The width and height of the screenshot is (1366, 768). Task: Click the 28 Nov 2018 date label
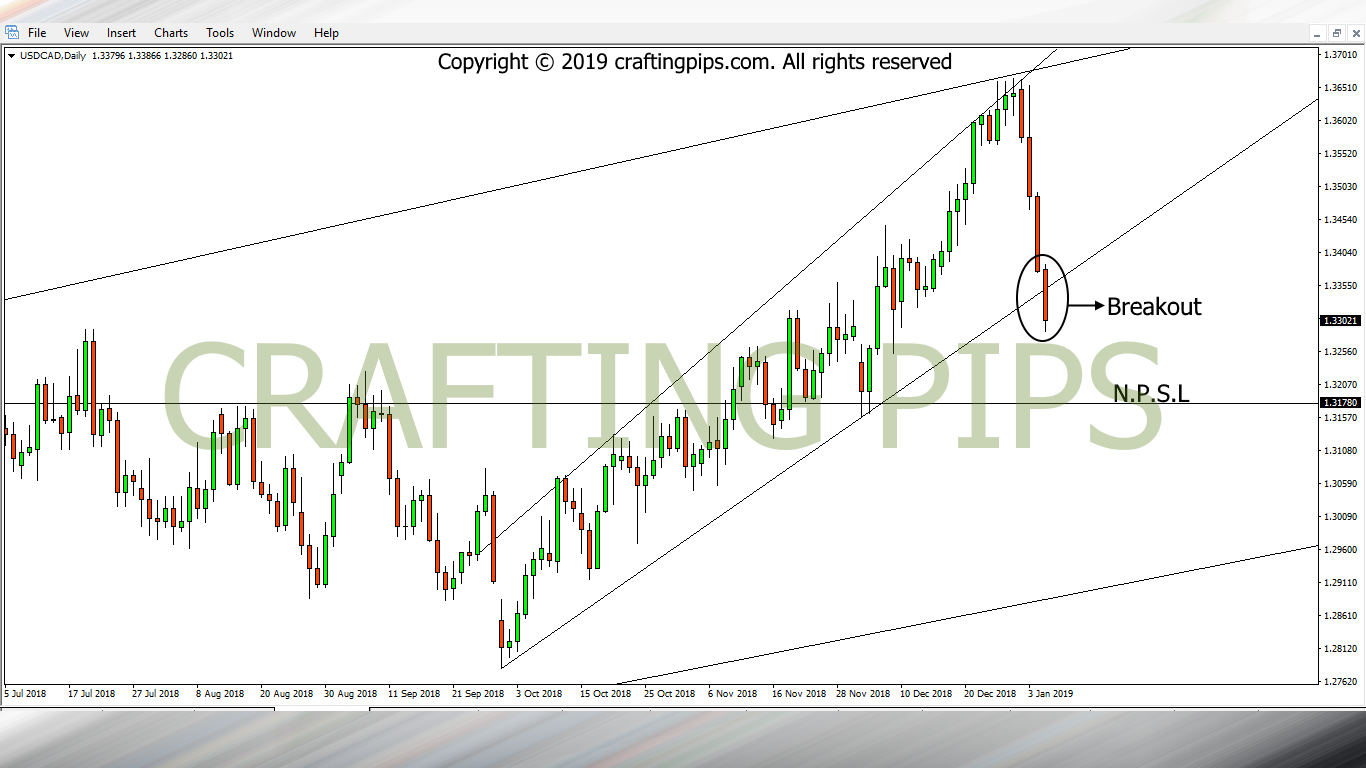coord(863,693)
